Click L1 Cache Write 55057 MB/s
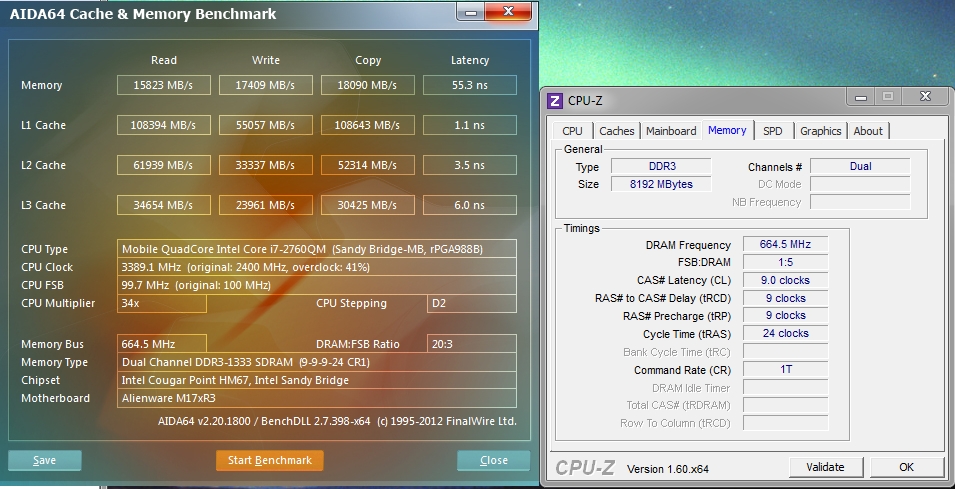 266,125
